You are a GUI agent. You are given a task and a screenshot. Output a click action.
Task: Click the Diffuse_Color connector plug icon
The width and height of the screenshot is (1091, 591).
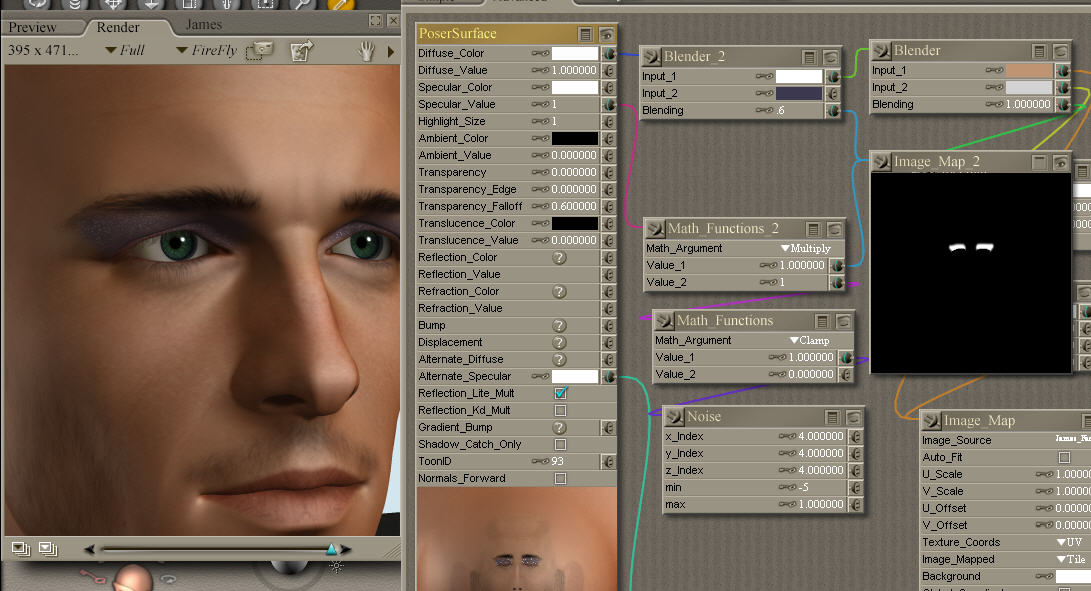[x=608, y=54]
